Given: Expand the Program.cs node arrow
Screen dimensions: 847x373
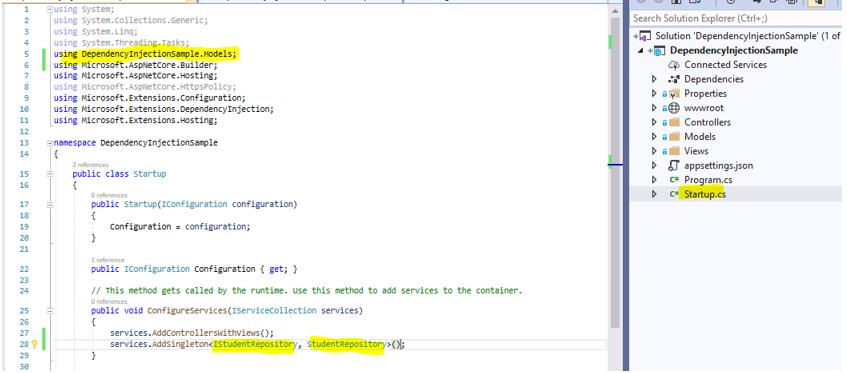Looking at the screenshot, I should point(655,180).
